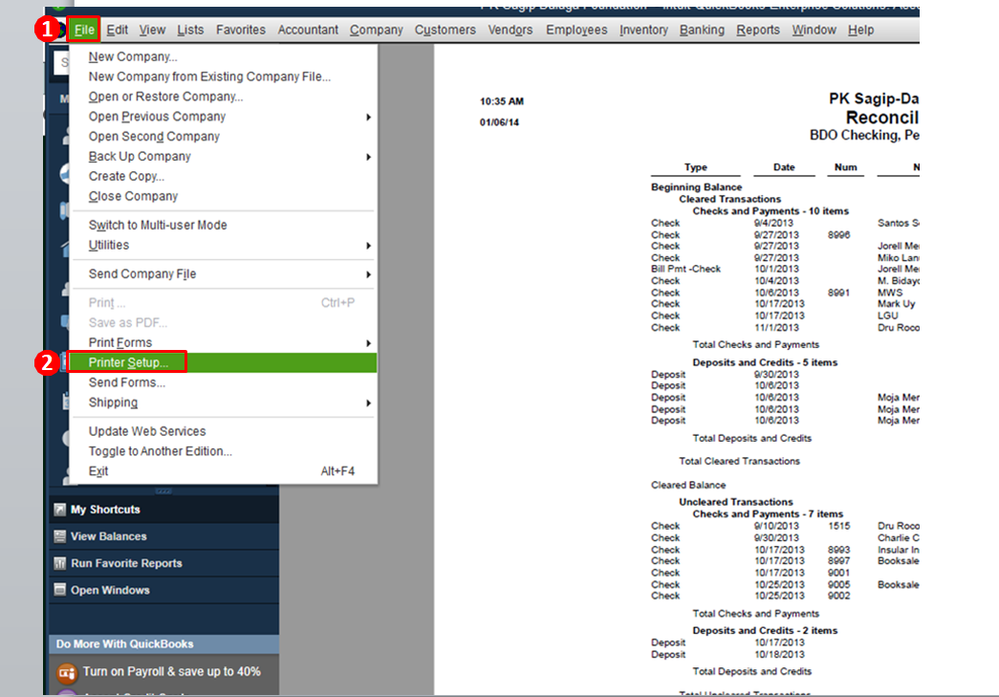Click the payroll promo icon

67,673
